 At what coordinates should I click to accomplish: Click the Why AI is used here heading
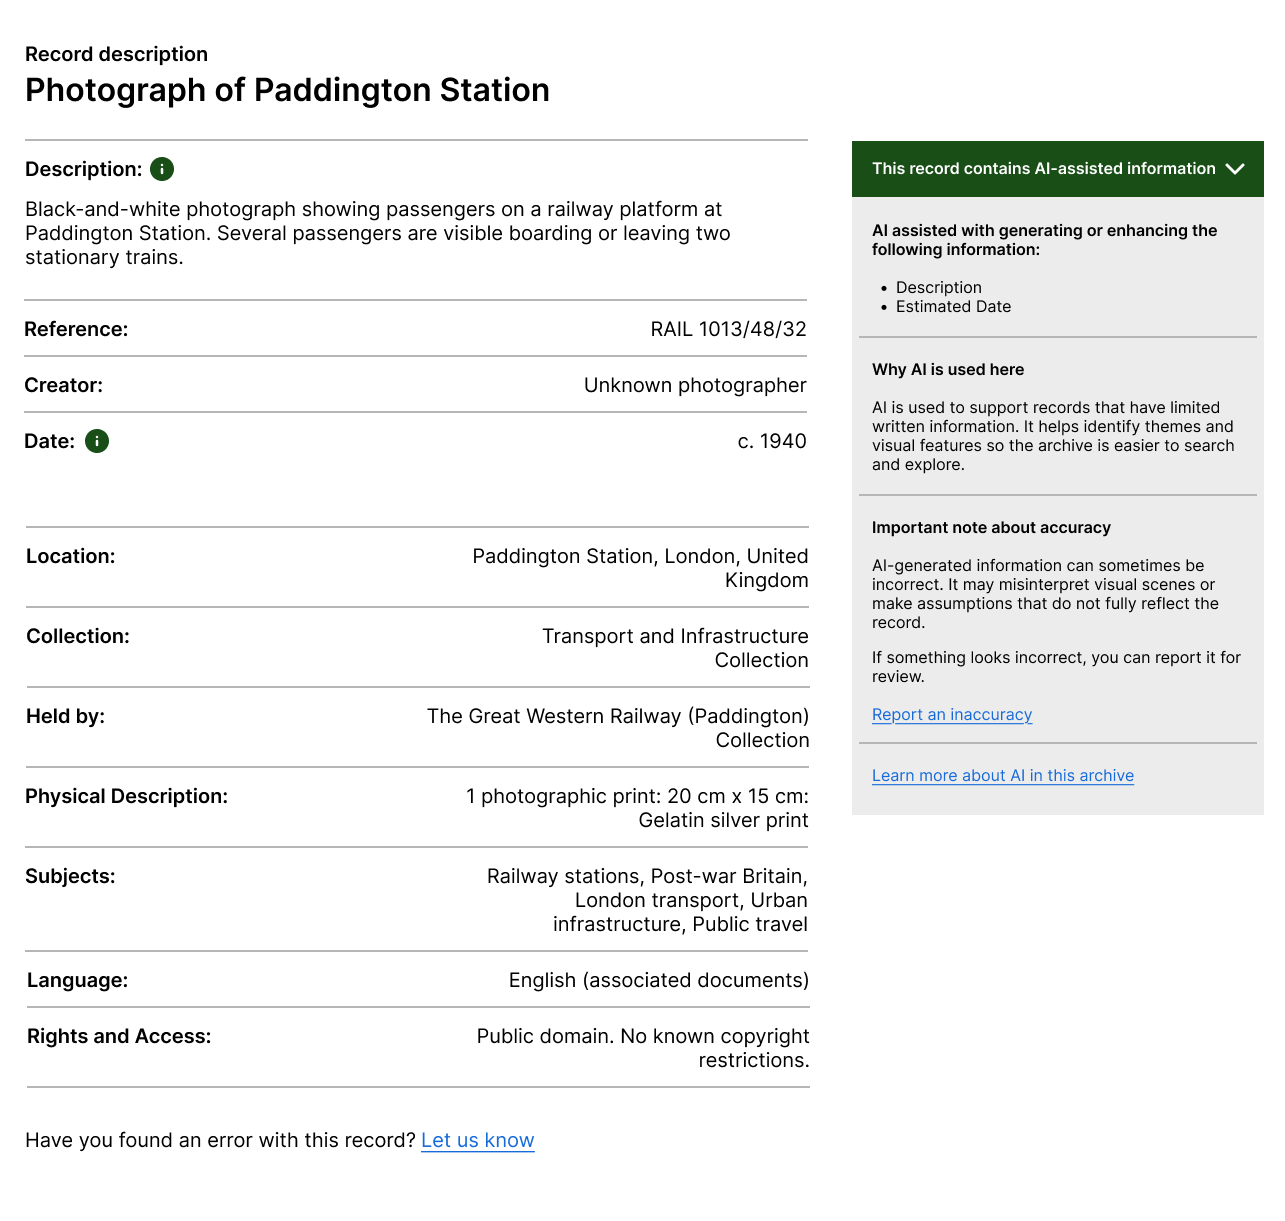(x=948, y=369)
